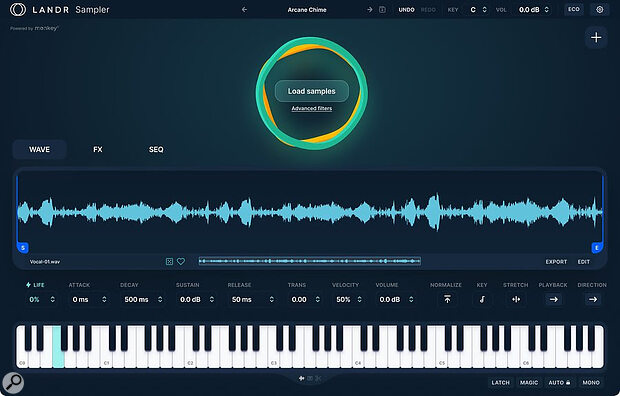Viewport: 620px width, 396px height.
Task: Click the 500 ms Decay value
Action: click(x=136, y=299)
